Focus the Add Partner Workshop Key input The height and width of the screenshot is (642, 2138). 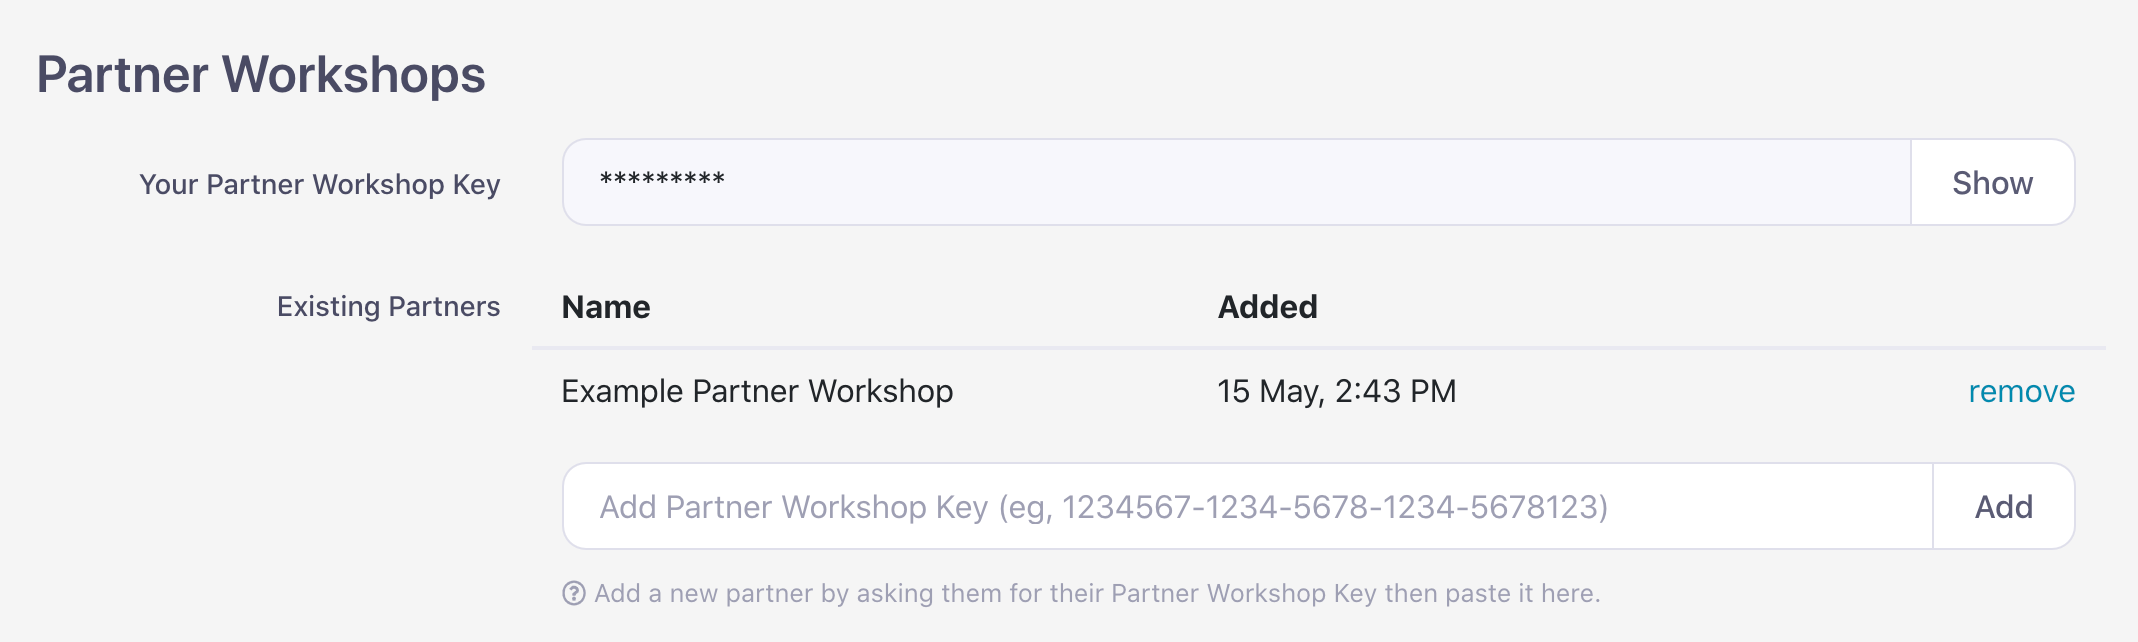coord(1247,507)
